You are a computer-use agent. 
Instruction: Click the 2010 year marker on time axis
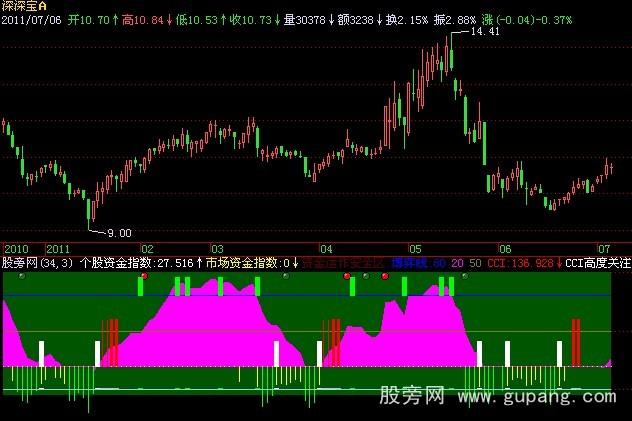(16, 247)
